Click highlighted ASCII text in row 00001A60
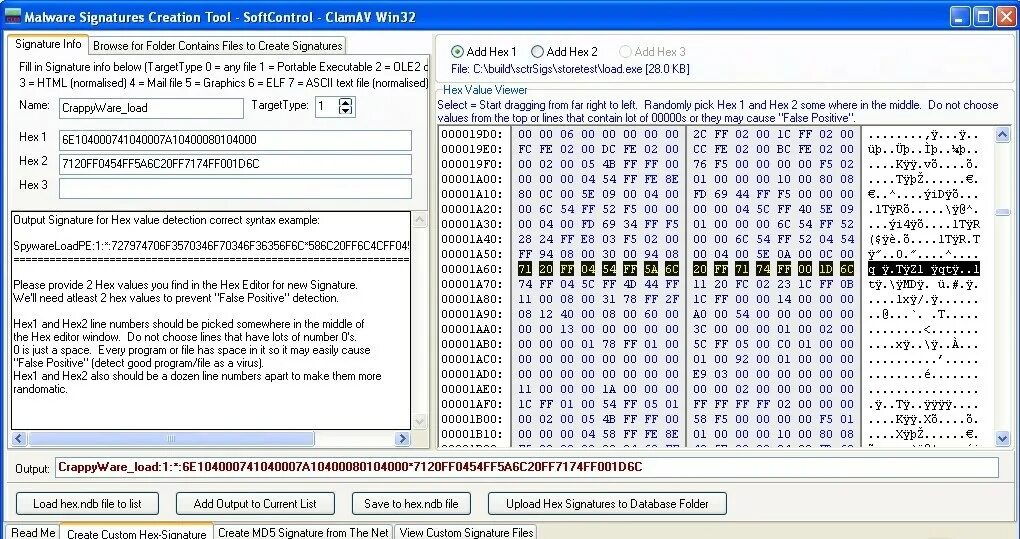1020x539 pixels. pos(923,269)
